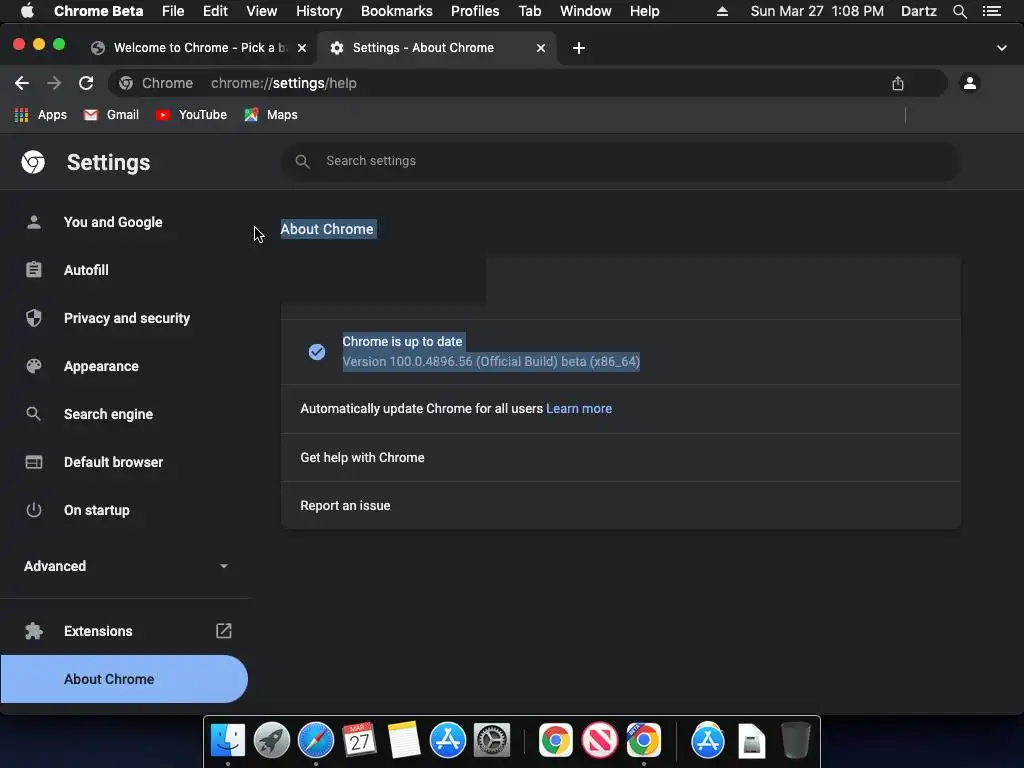
Task: Open the Bookmarks menu
Action: pos(396,11)
